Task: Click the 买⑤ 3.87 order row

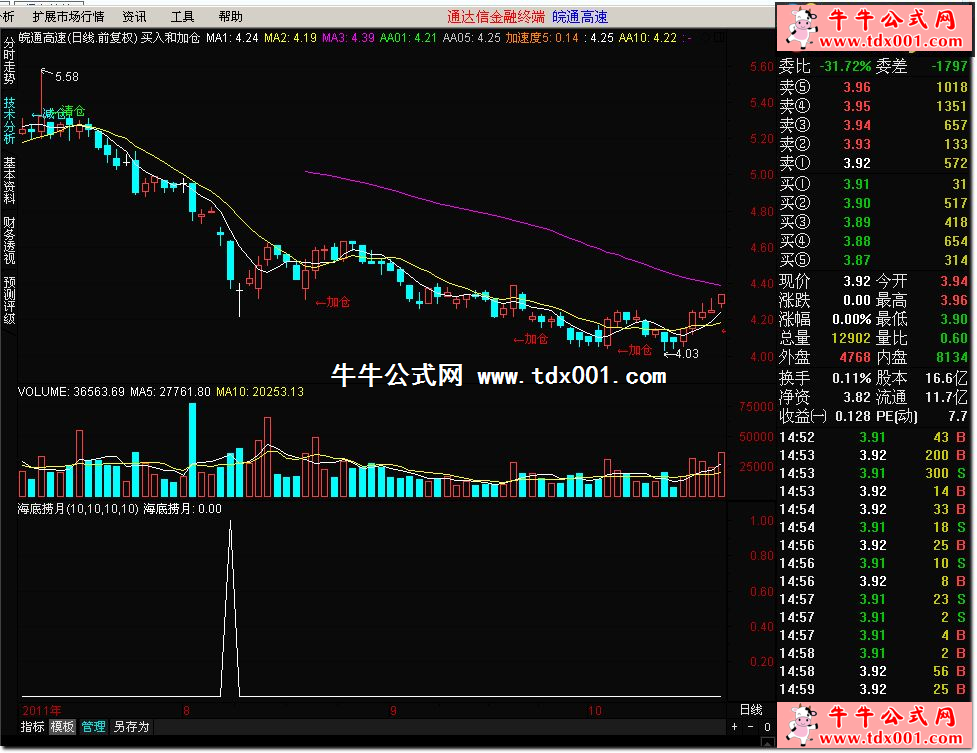Action: pyautogui.click(x=874, y=260)
